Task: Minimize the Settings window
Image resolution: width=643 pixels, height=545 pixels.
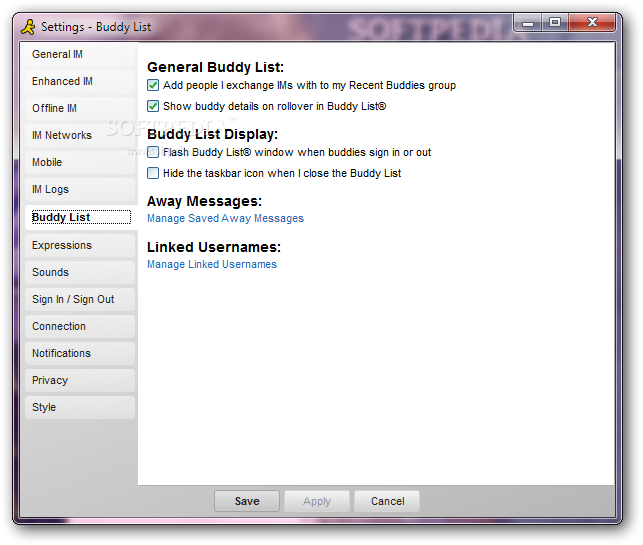Action: pos(528,23)
